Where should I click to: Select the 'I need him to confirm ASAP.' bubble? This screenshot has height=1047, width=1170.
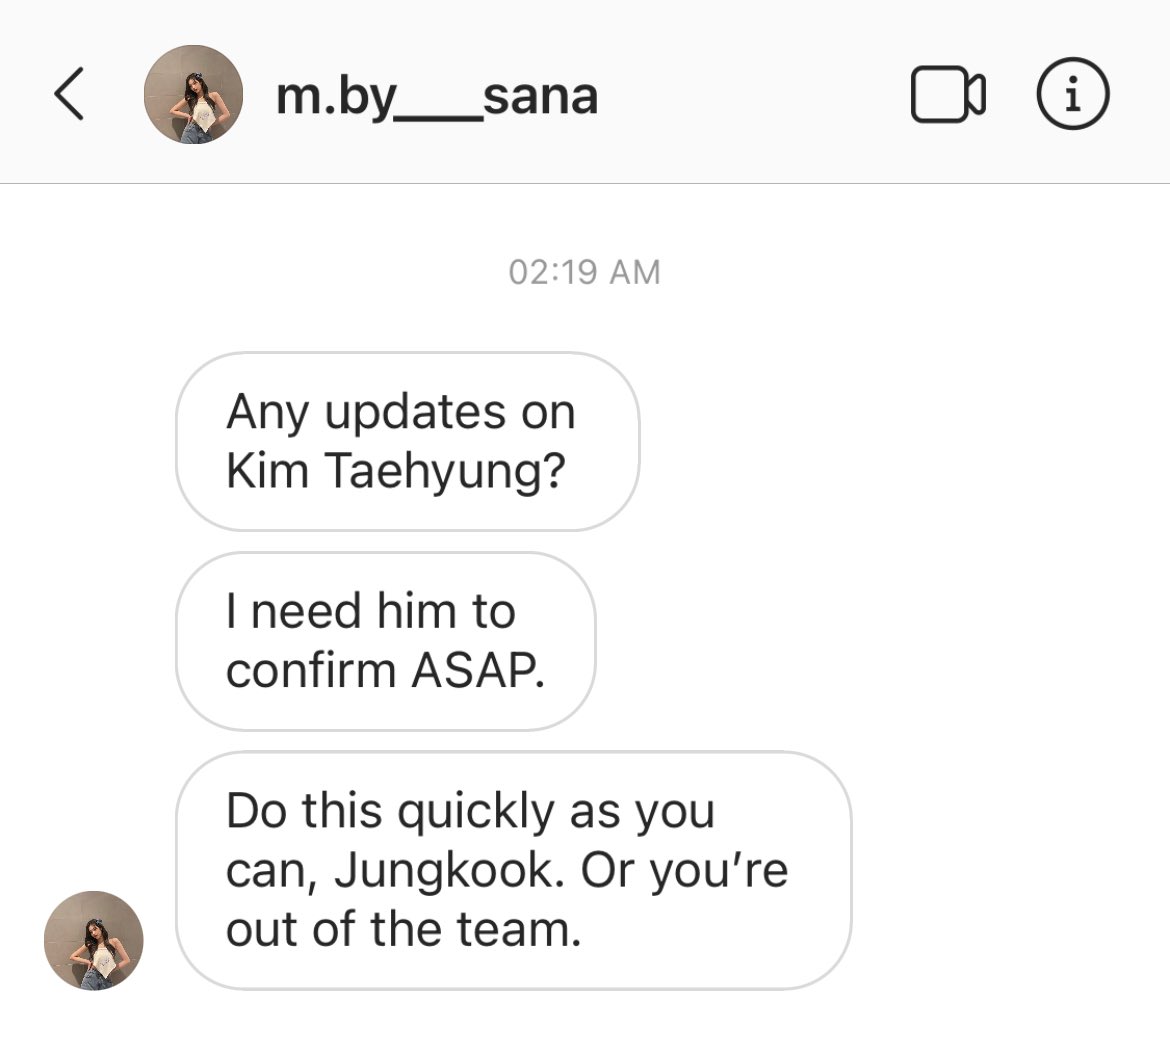click(x=386, y=641)
